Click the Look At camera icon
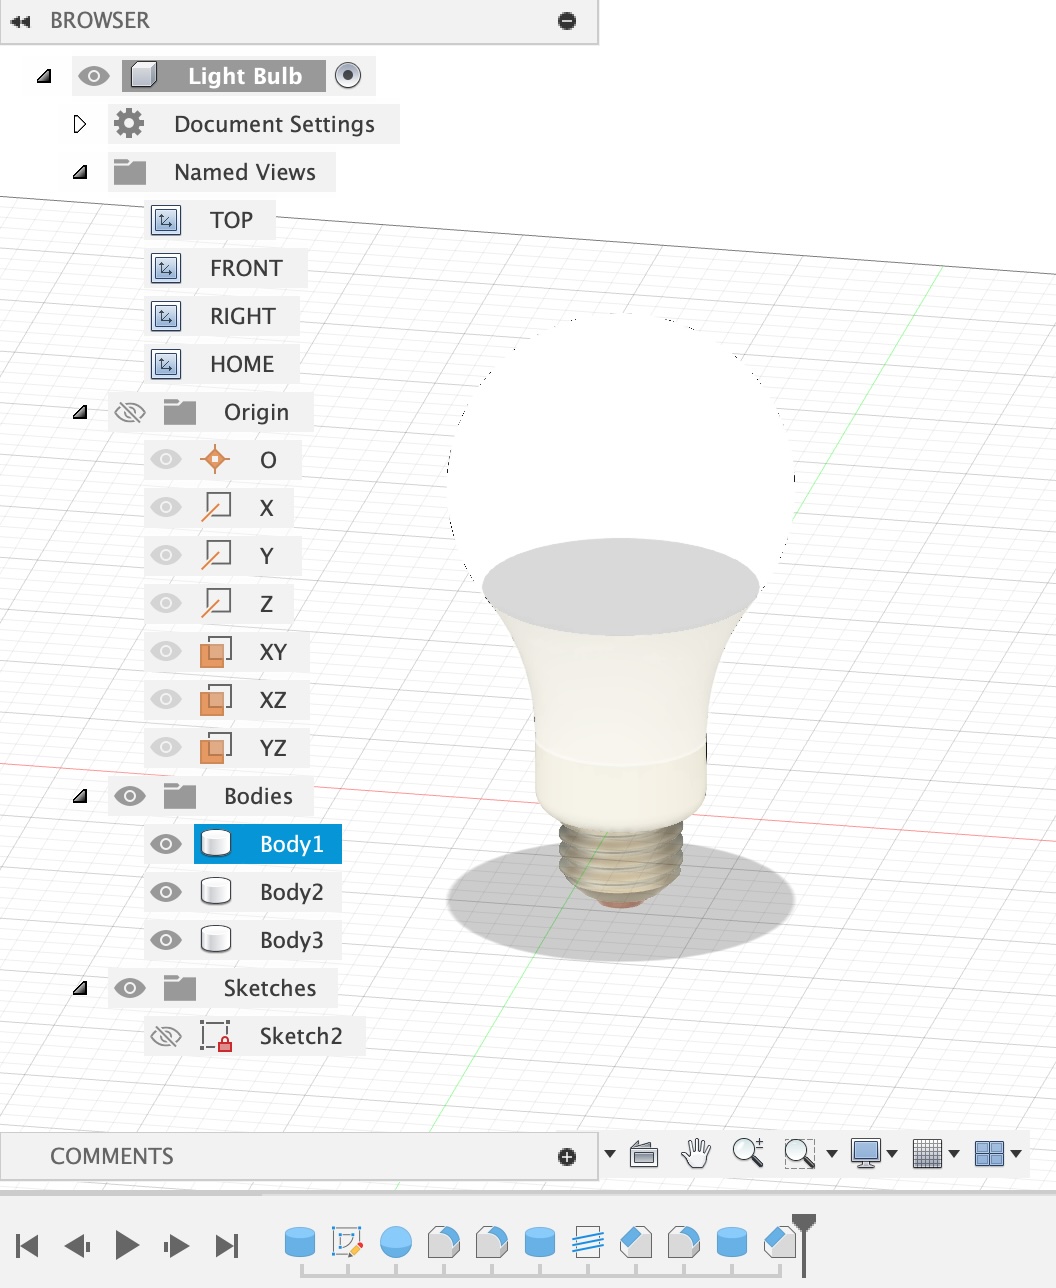1056x1288 pixels. point(644,1154)
